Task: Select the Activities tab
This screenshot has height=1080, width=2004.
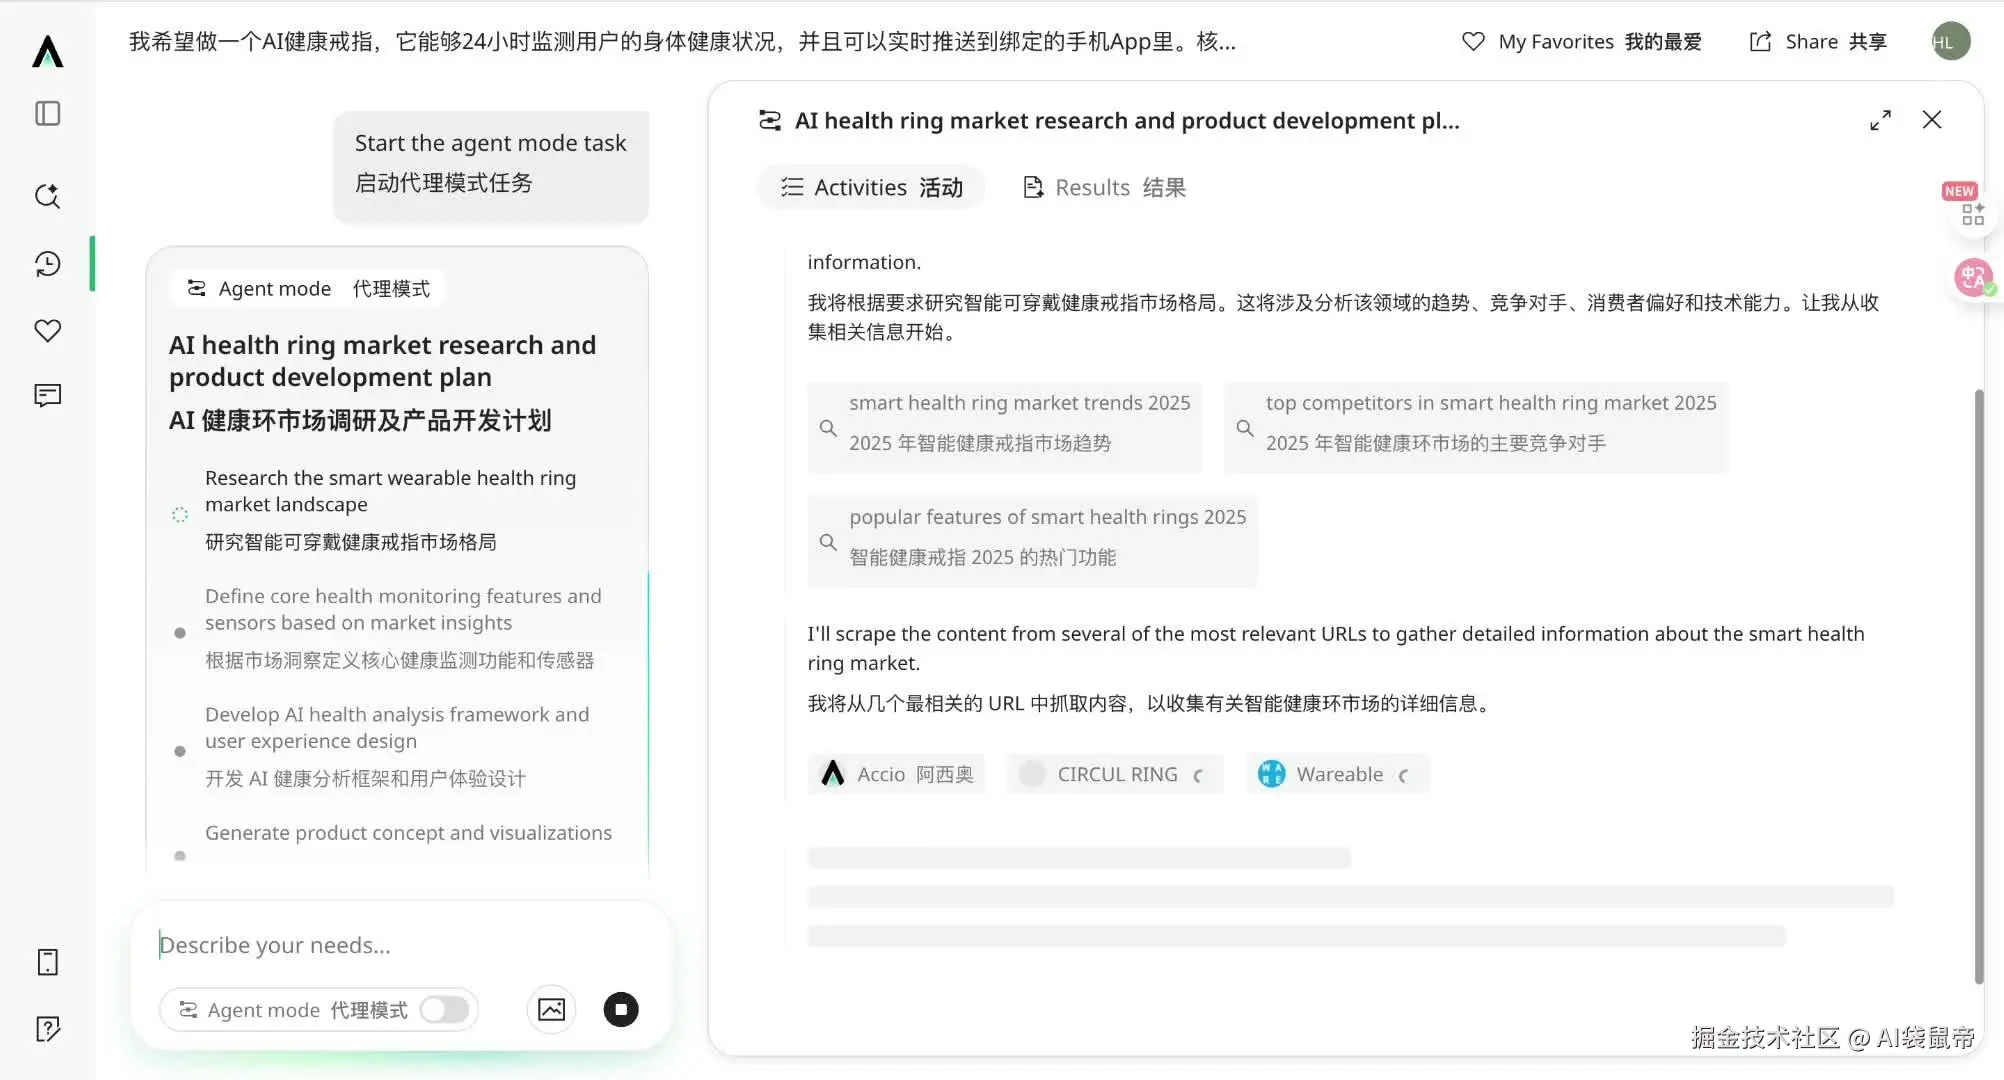Action: (871, 187)
